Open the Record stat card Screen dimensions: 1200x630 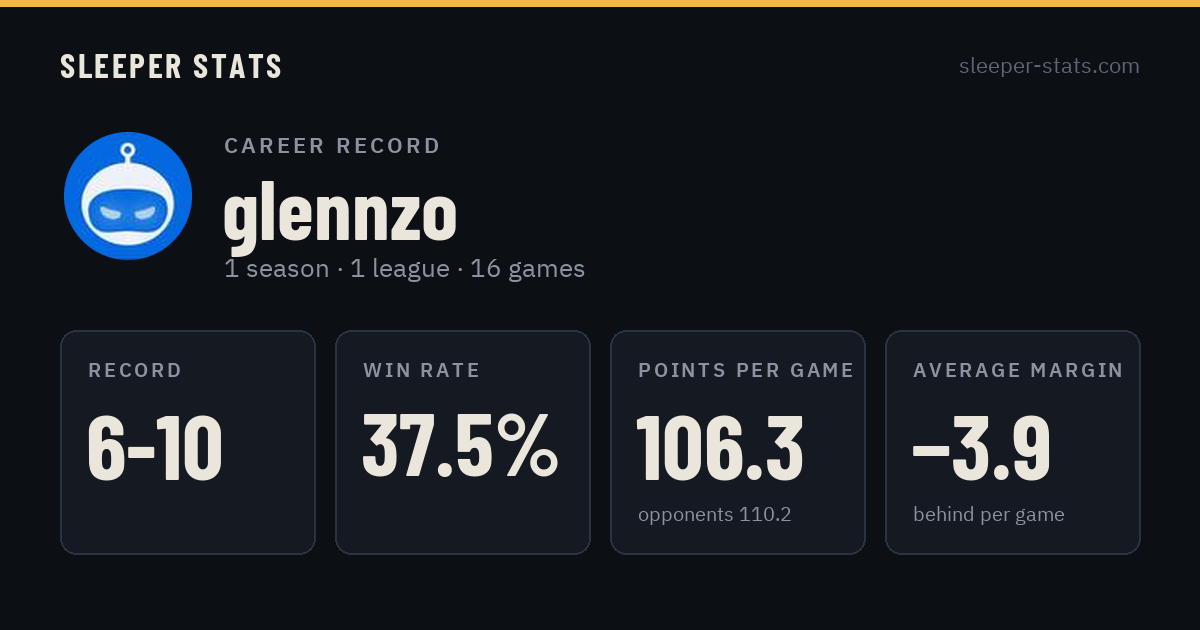coord(188,442)
